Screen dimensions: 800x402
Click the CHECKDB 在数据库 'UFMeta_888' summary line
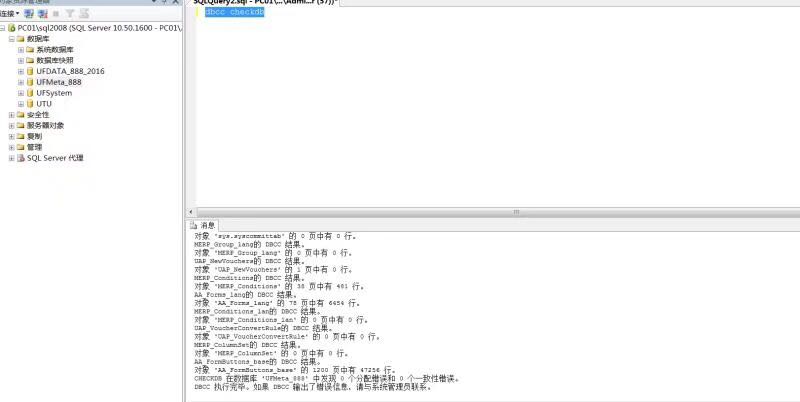(327, 379)
